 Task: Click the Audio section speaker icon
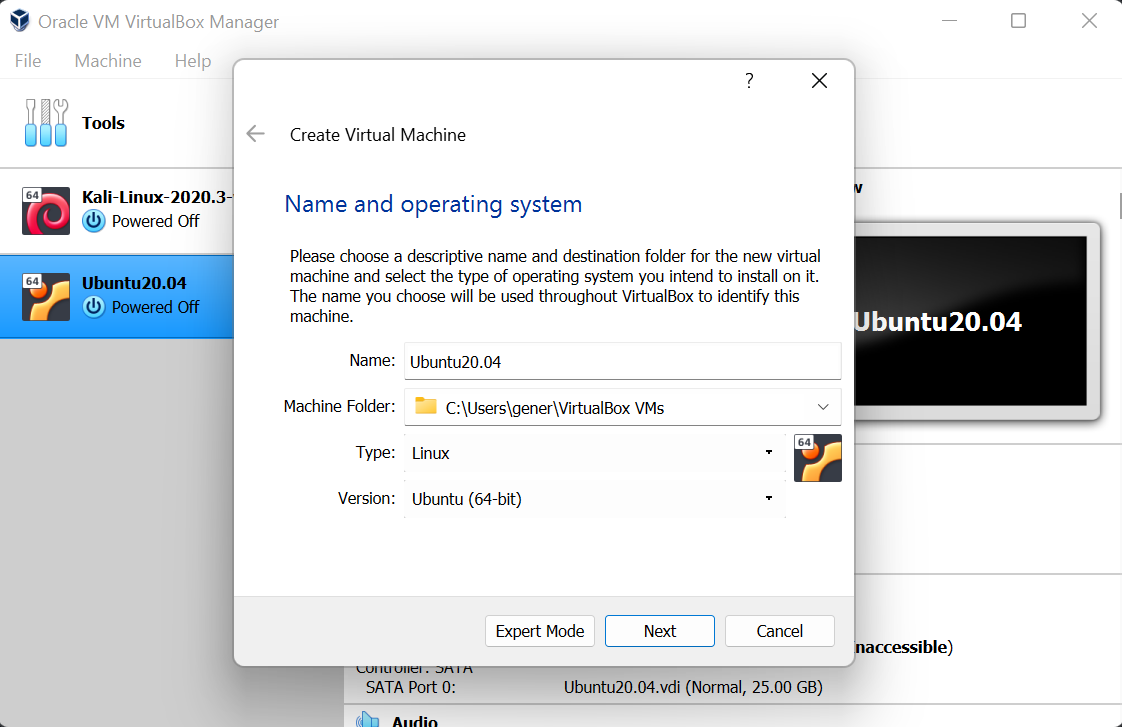tap(368, 719)
